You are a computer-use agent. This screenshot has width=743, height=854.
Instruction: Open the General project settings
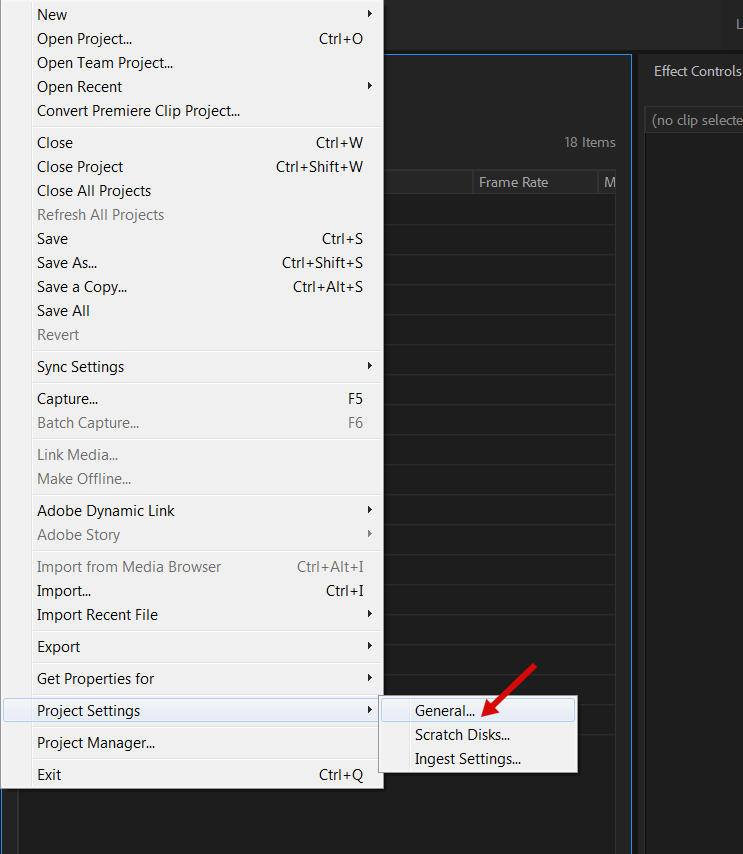[445, 711]
